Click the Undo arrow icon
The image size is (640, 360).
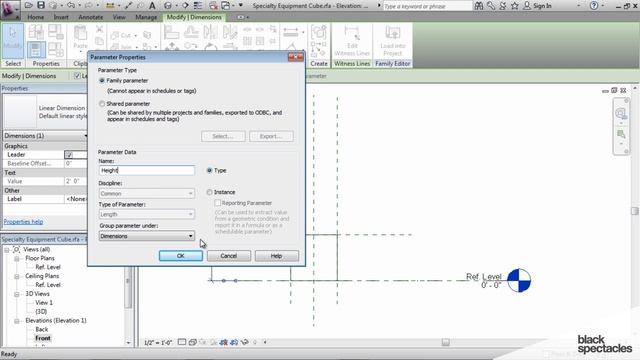coord(71,6)
